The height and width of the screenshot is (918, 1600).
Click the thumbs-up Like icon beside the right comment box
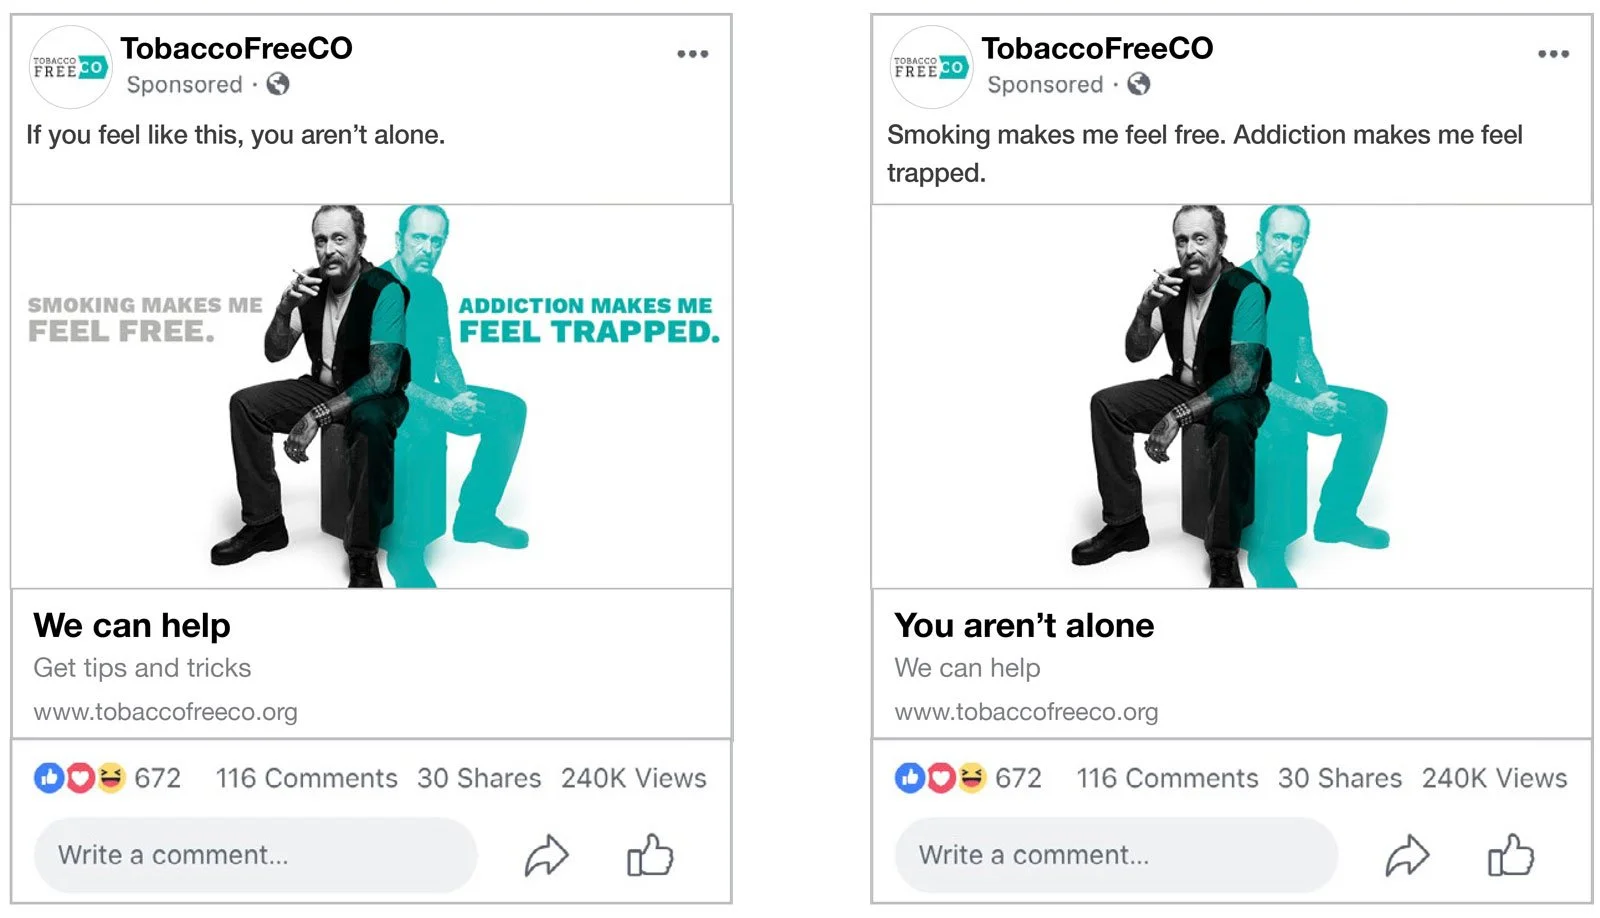[x=1510, y=855]
